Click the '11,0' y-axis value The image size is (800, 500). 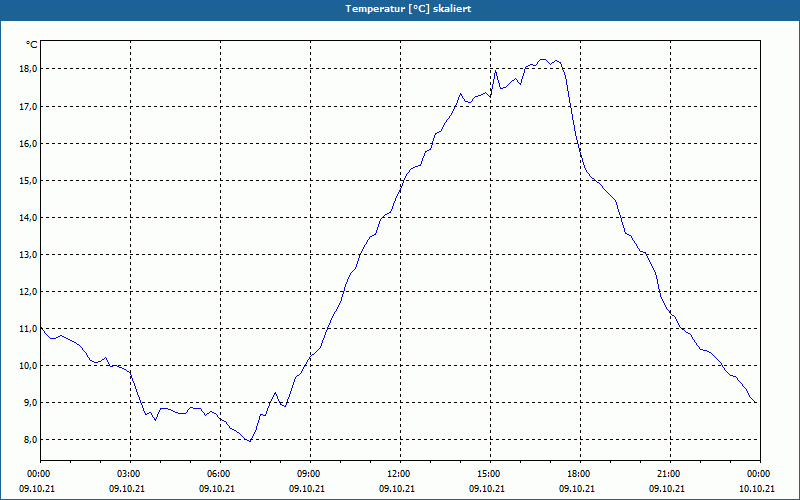point(28,329)
